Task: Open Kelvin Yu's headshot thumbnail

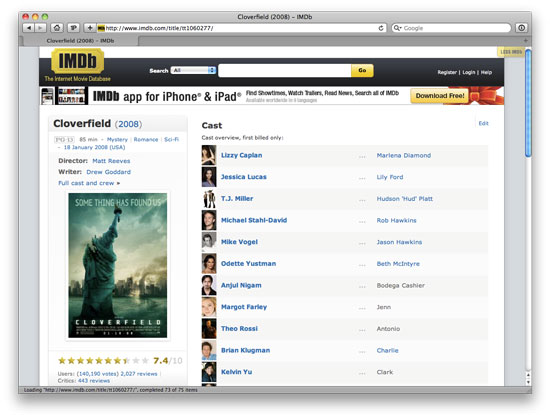Action: [x=209, y=372]
